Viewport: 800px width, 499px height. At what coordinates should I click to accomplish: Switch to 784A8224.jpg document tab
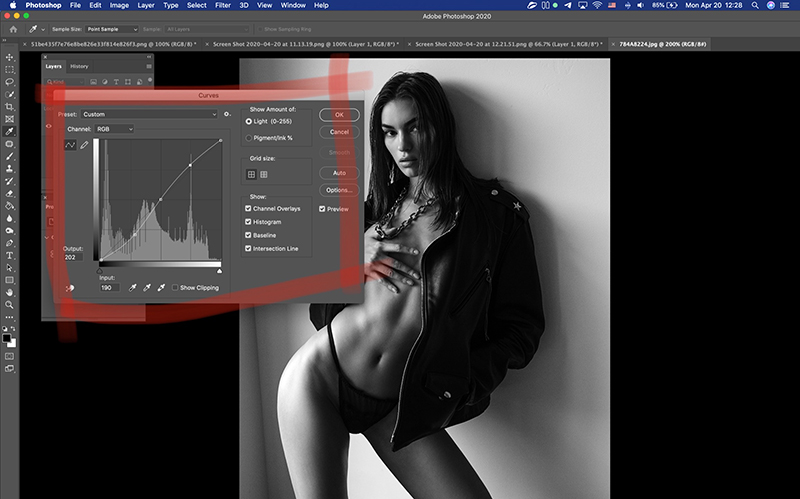pyautogui.click(x=662, y=44)
